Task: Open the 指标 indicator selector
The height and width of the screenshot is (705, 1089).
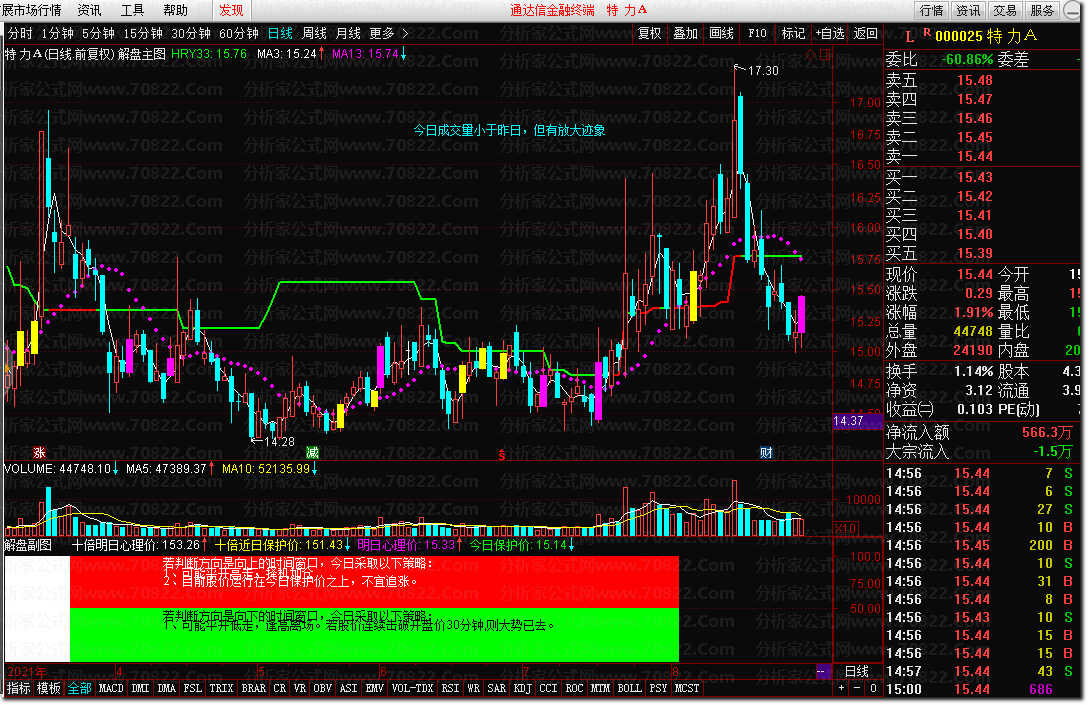Action: tap(19, 688)
